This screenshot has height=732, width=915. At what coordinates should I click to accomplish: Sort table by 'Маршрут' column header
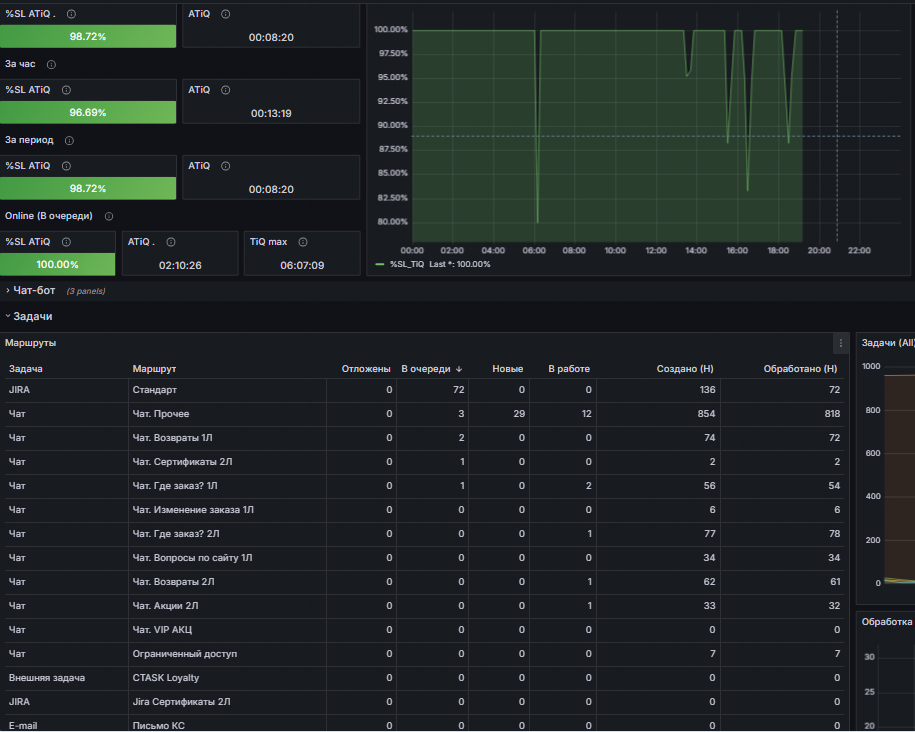(154, 369)
